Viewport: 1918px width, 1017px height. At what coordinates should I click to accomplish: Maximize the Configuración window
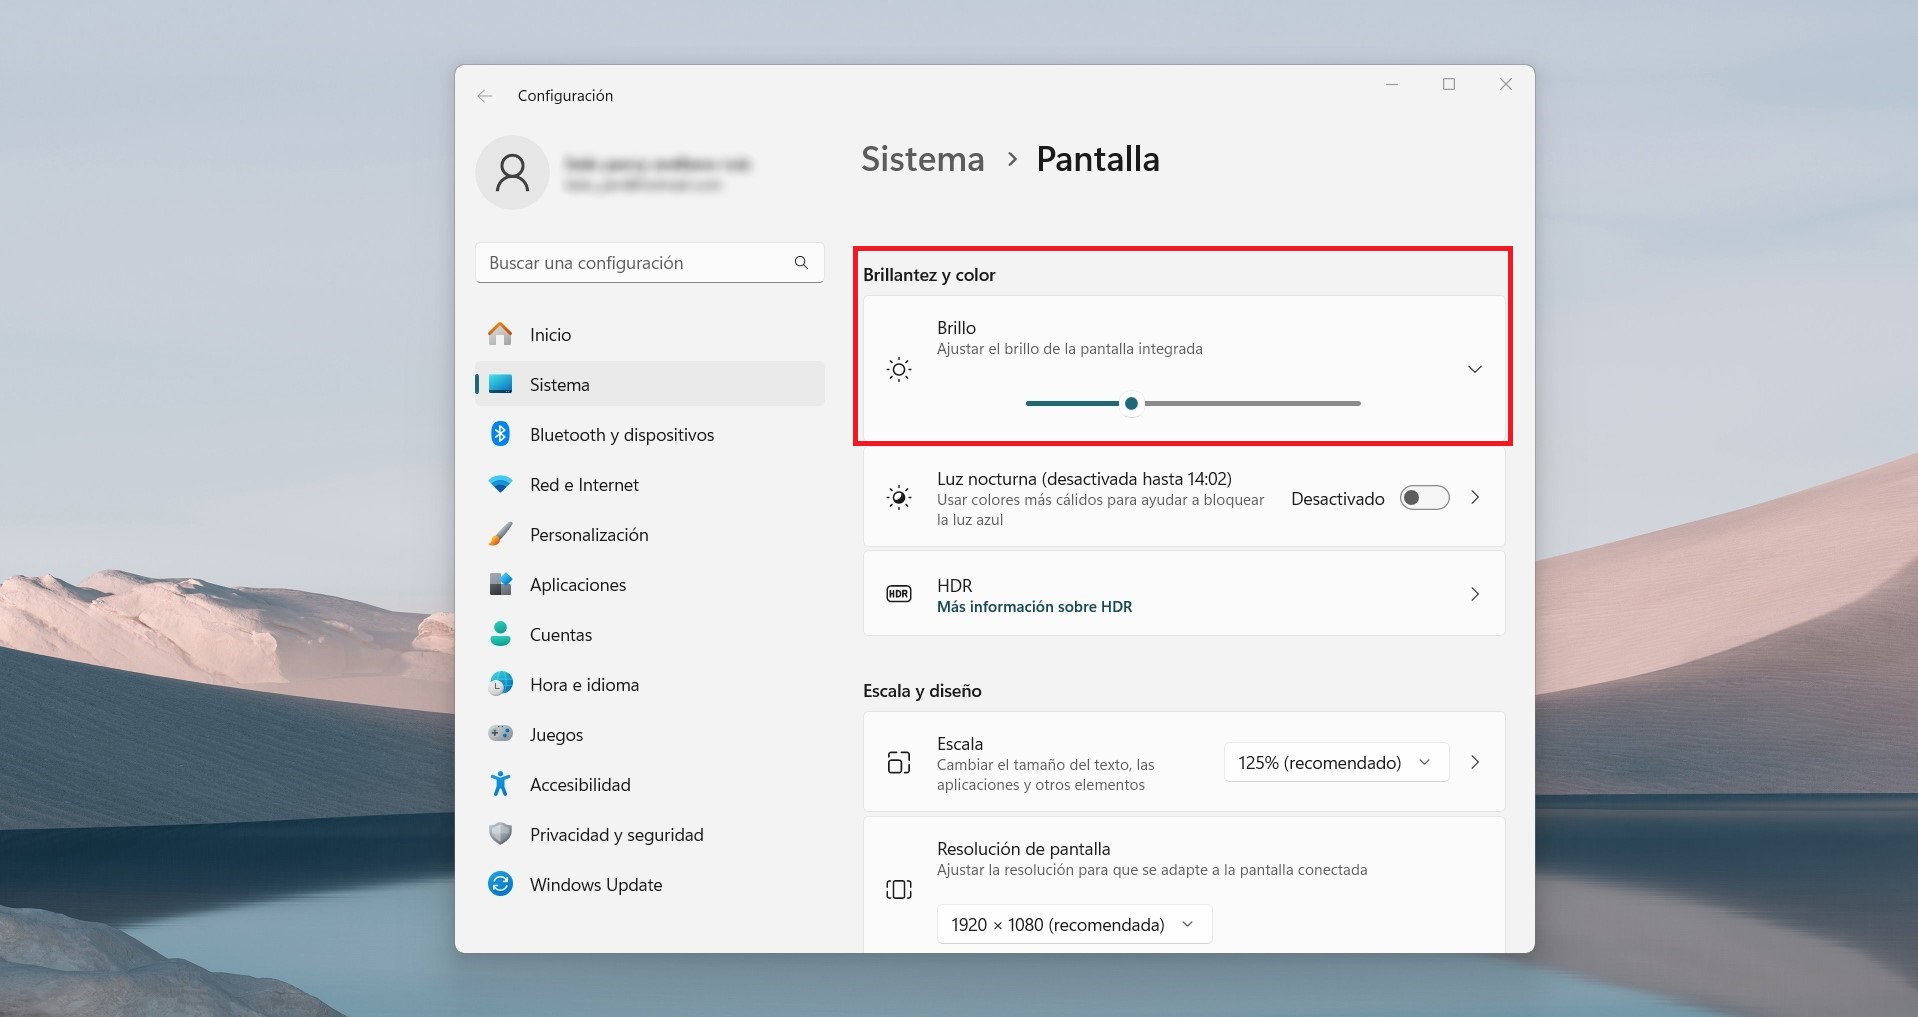[x=1448, y=84]
